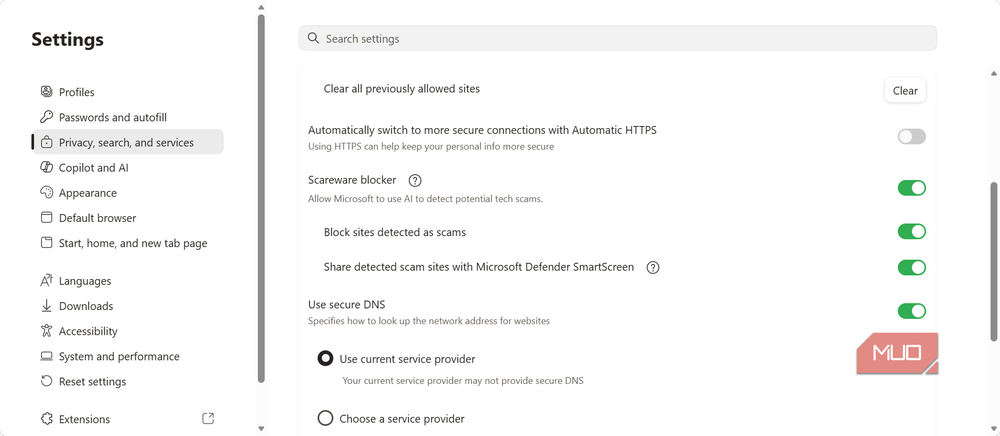Click the Copilot and AI icon
The image size is (1000, 436).
(46, 168)
